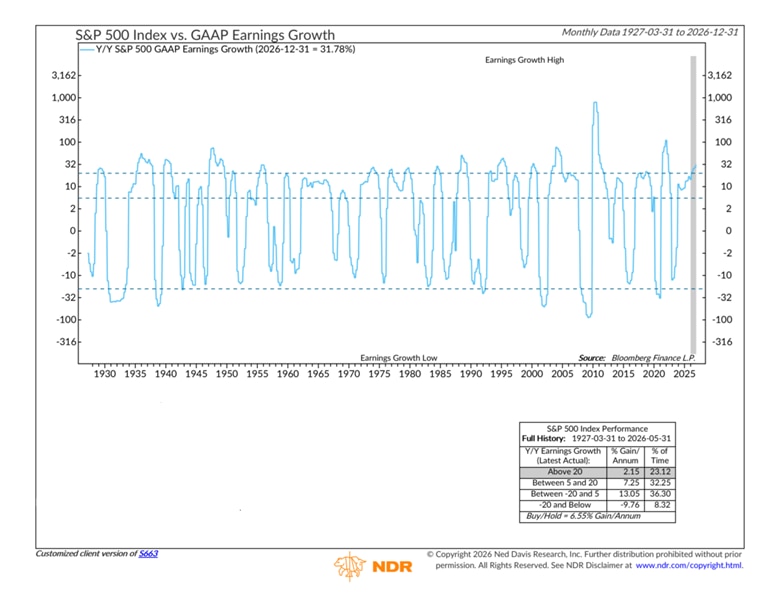Image resolution: width=780 pixels, height=602 pixels.
Task: Click the 2000 x-axis label
Action: tap(532, 374)
